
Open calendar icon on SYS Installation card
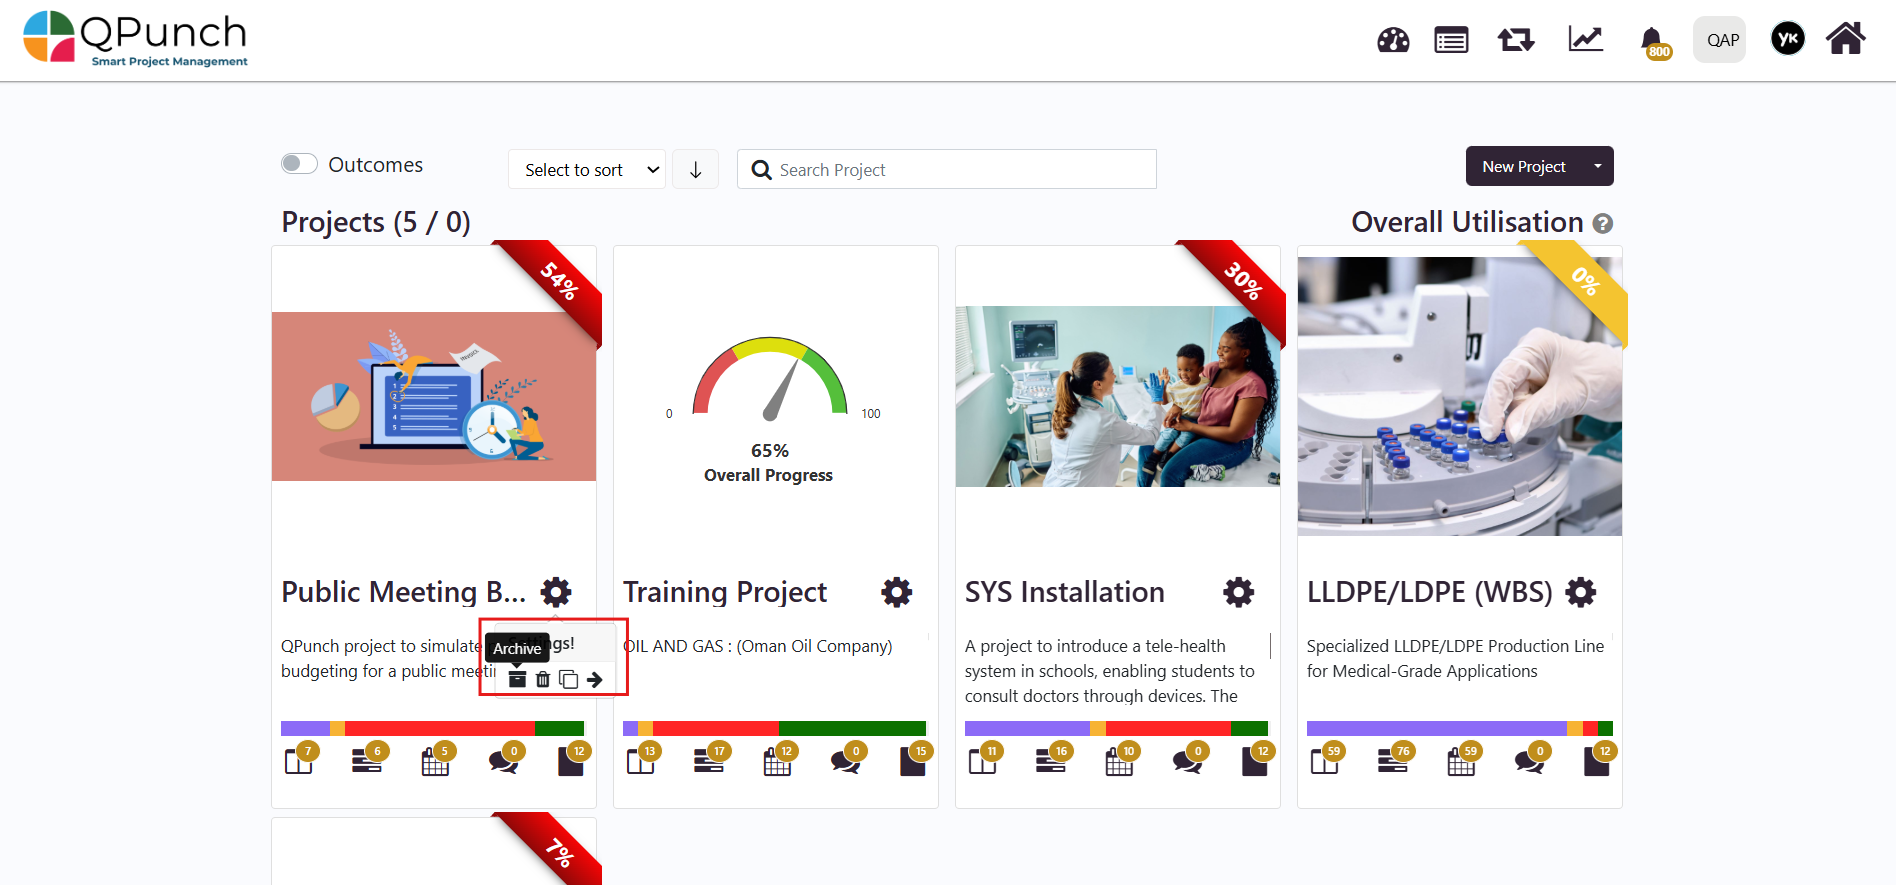1119,762
